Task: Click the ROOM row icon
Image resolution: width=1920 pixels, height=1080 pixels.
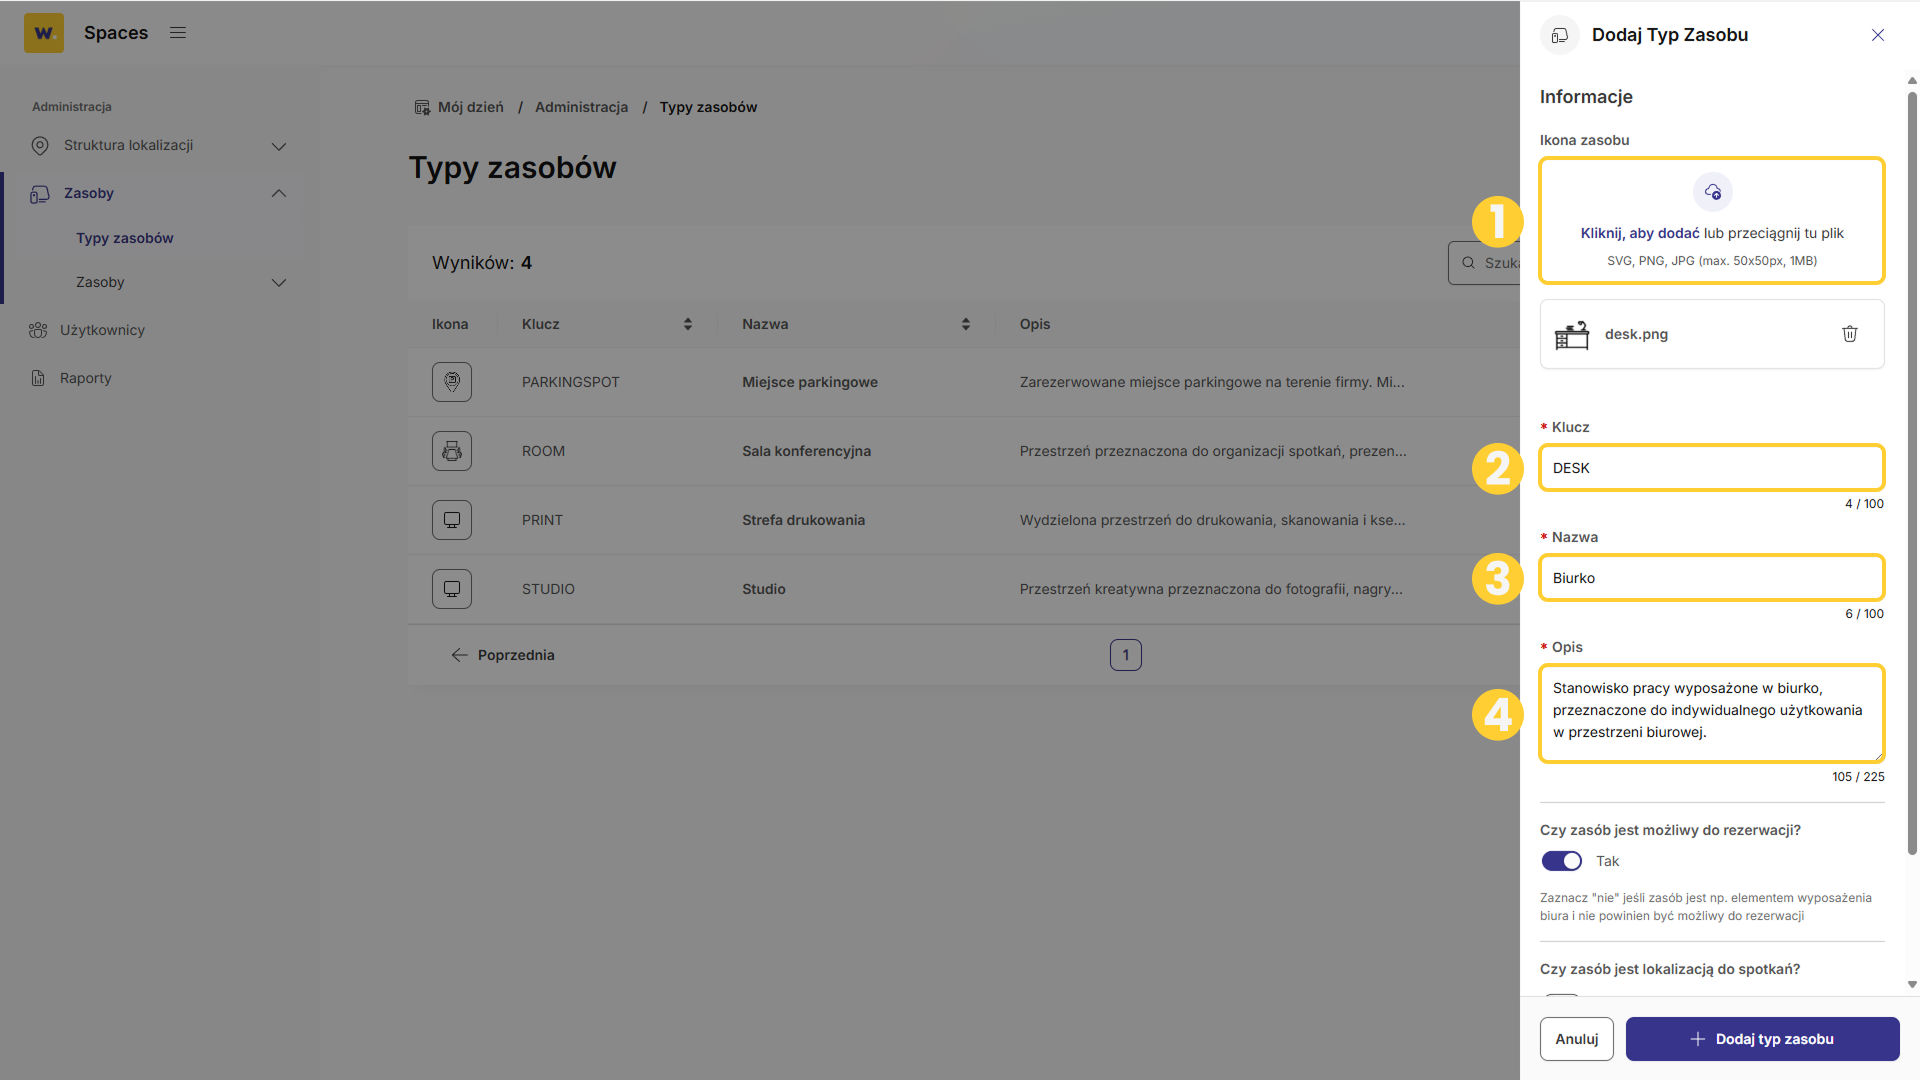Action: pos(452,451)
